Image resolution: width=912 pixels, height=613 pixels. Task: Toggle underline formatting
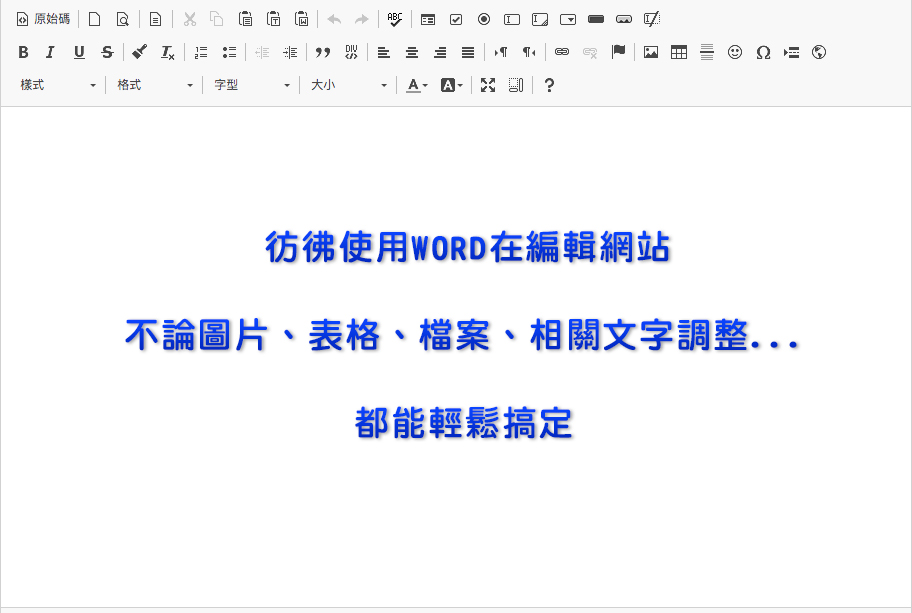[79, 52]
